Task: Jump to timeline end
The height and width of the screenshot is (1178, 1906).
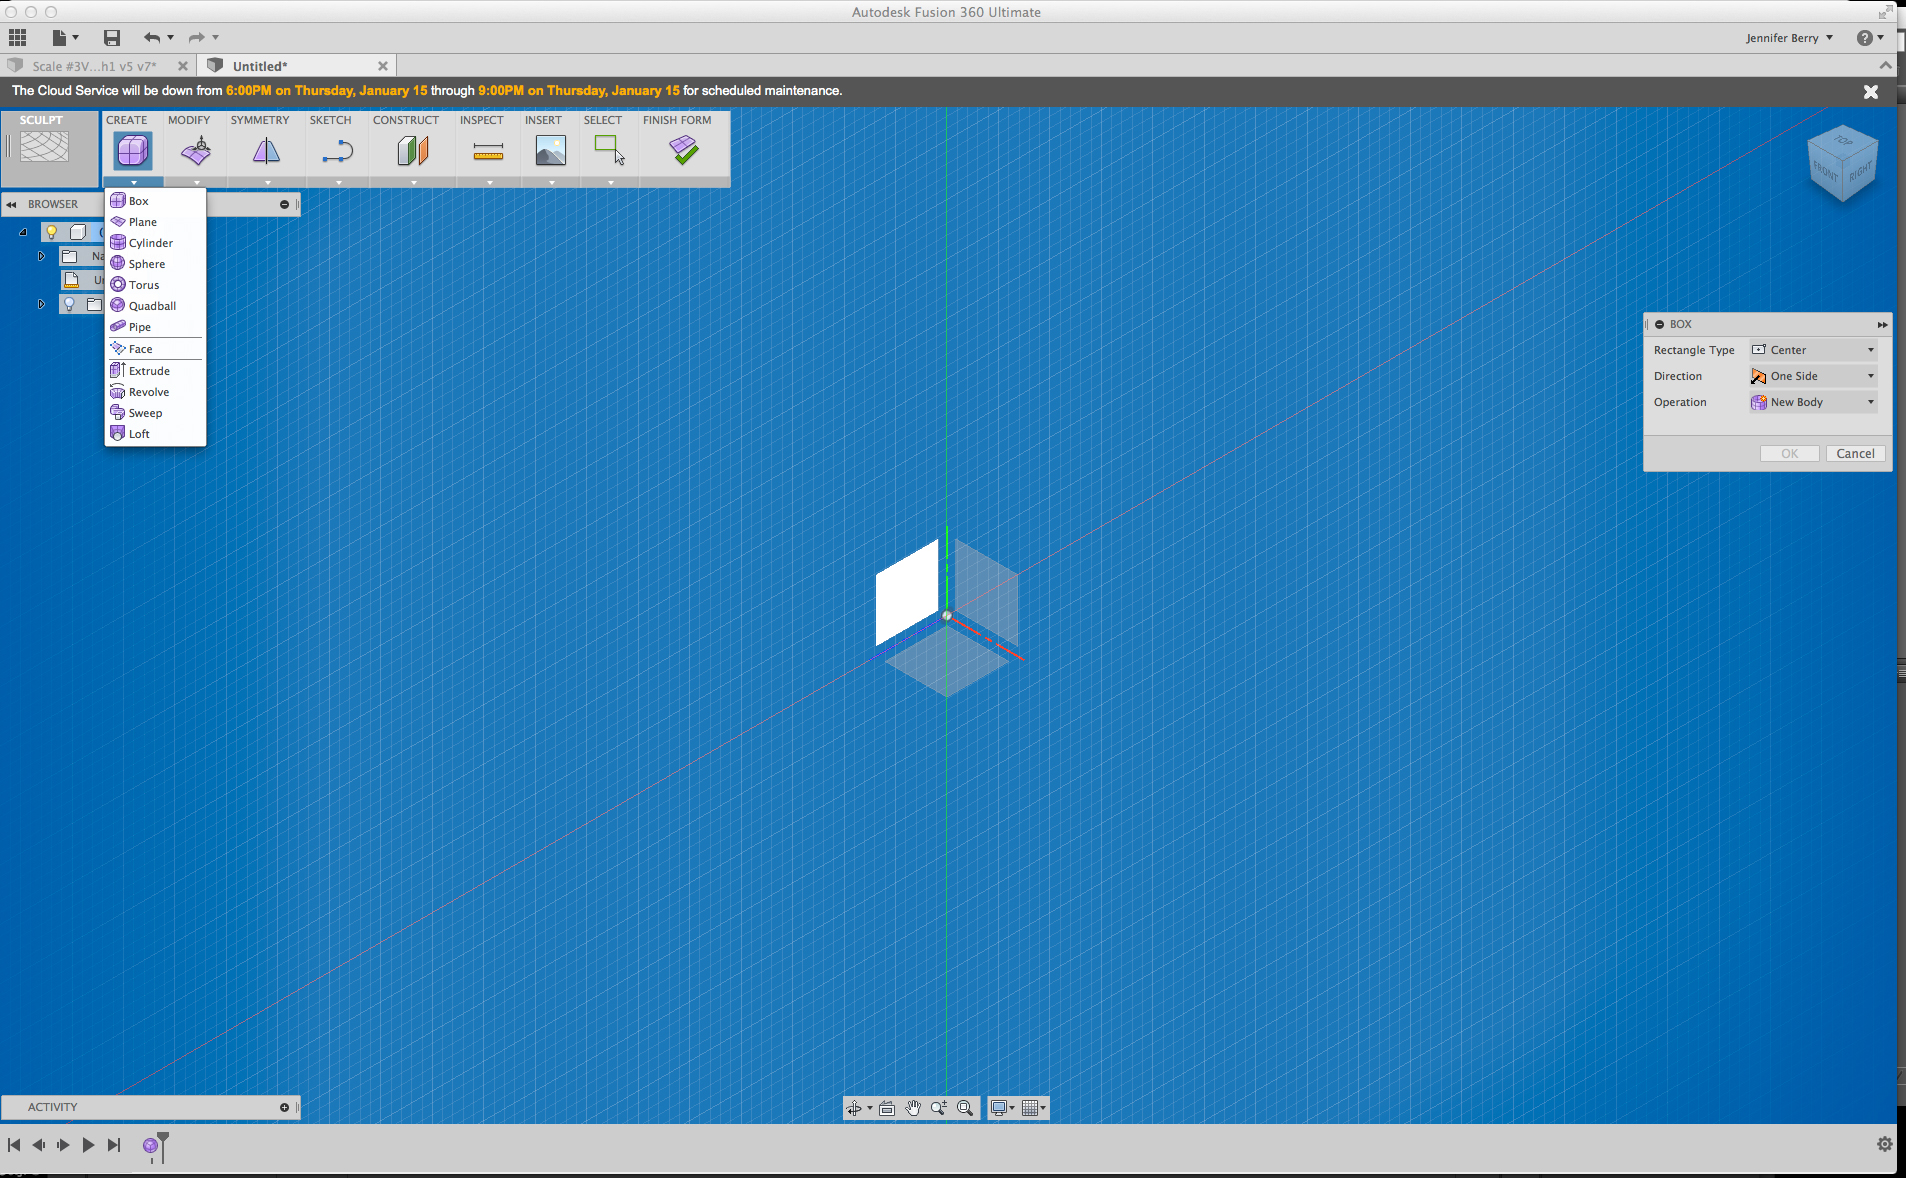Action: [x=114, y=1145]
